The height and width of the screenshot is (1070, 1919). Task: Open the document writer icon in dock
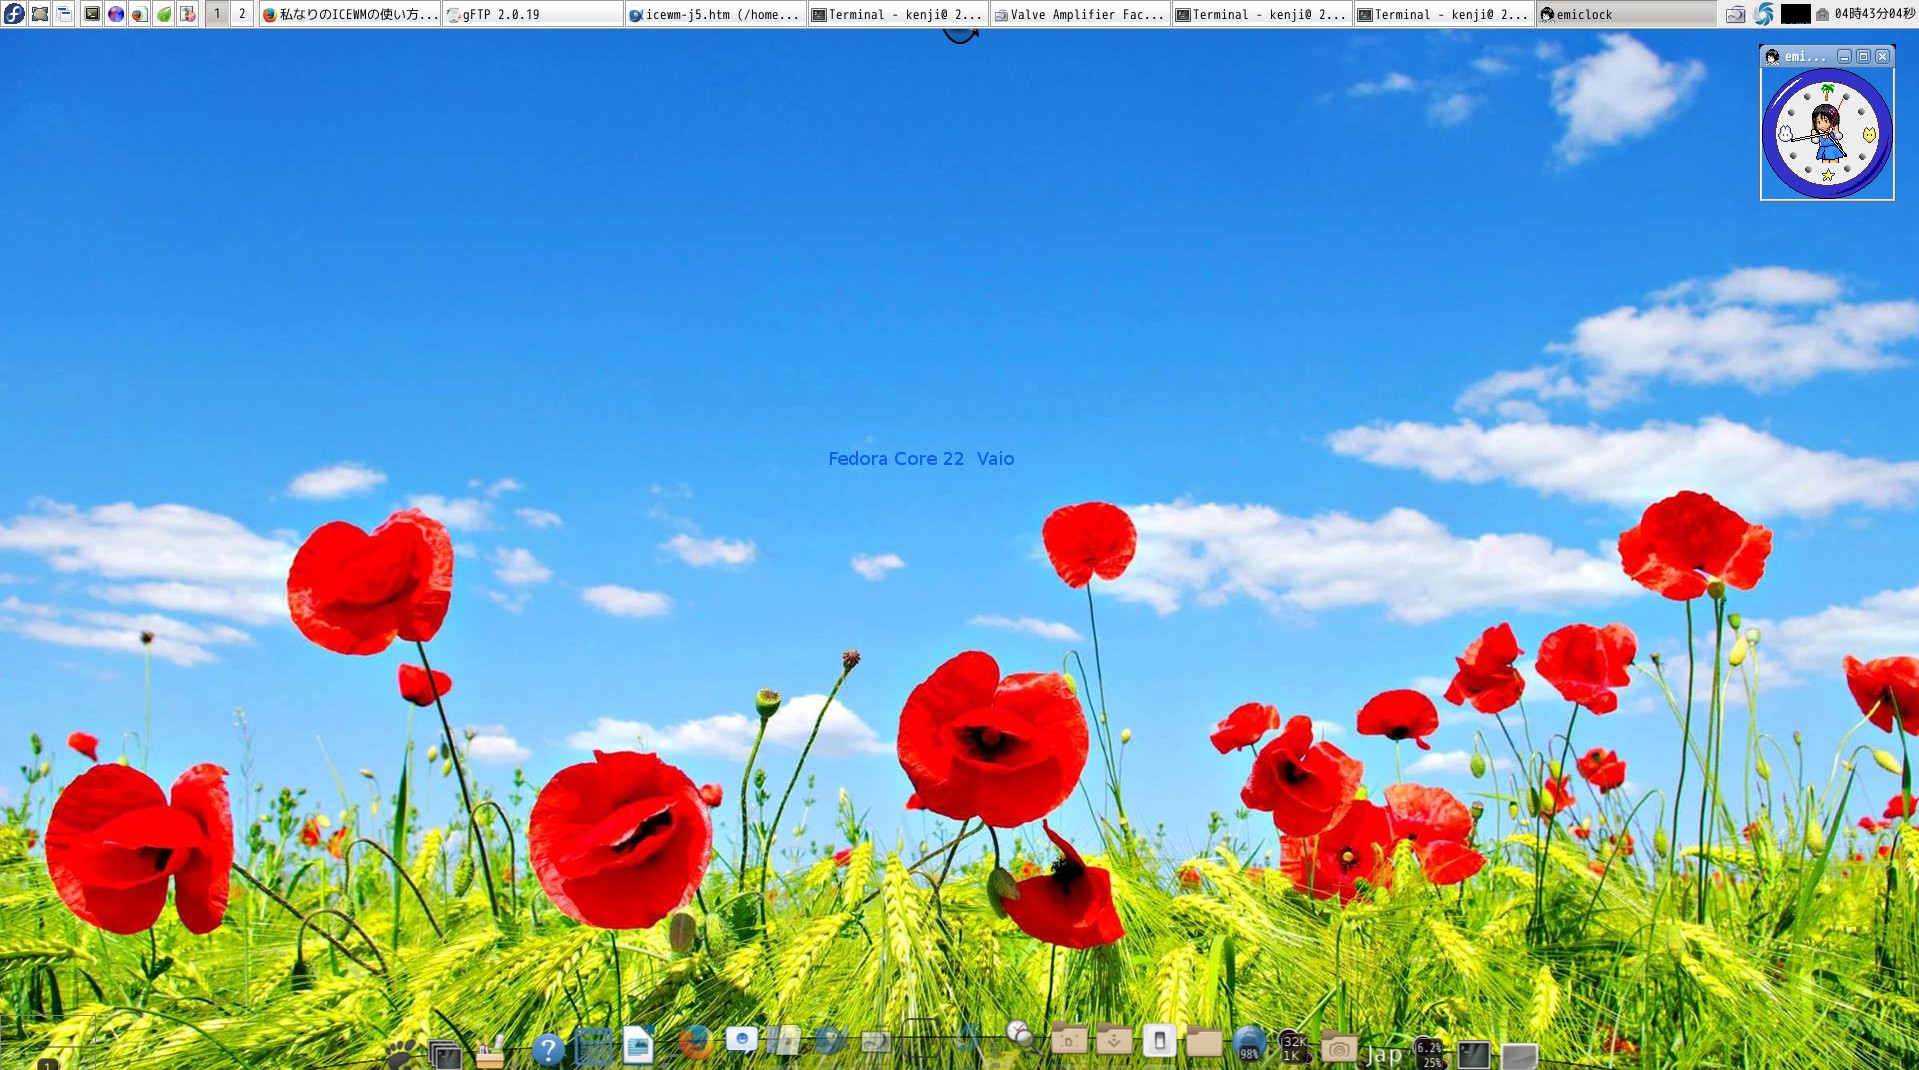638,1046
